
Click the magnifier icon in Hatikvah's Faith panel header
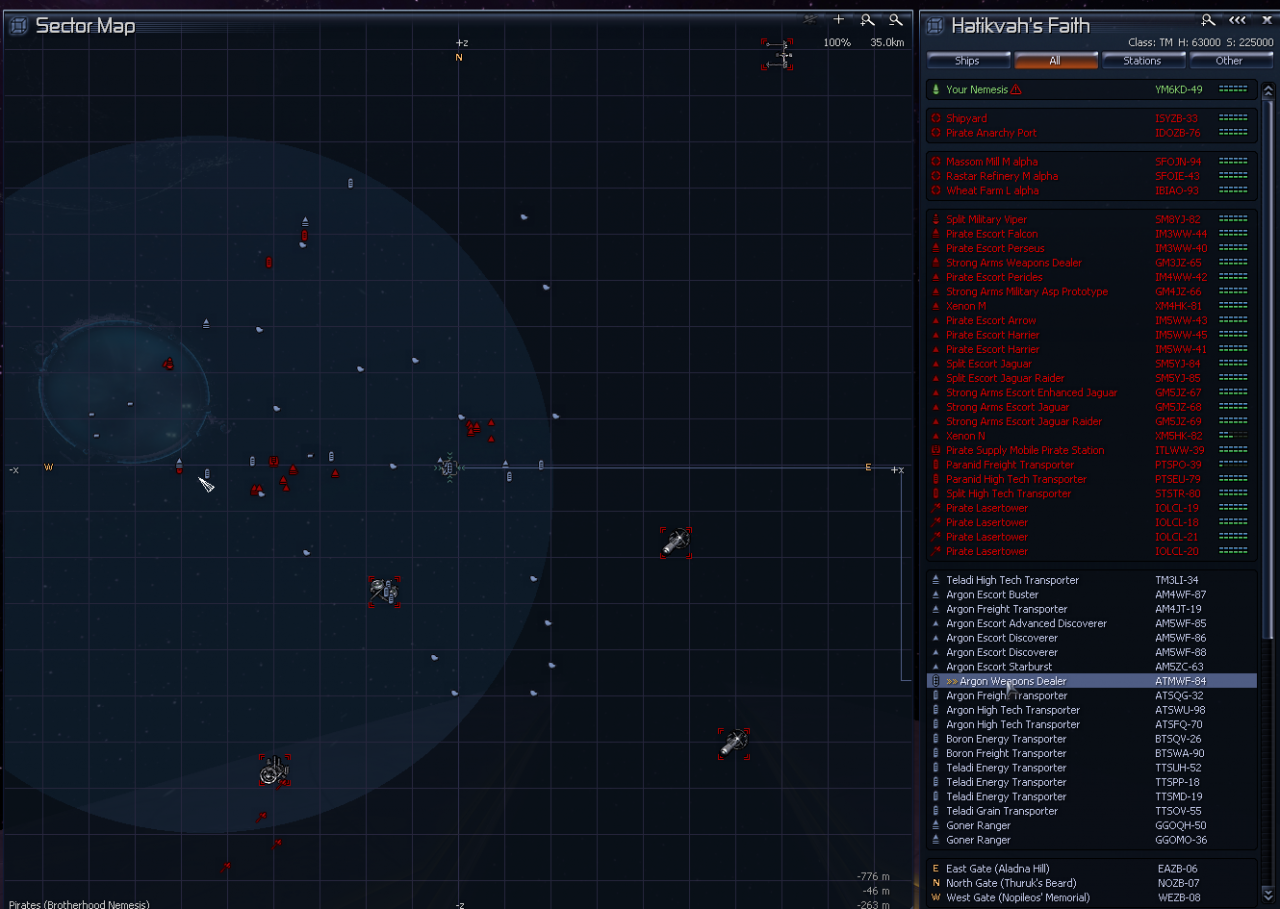coord(1208,19)
